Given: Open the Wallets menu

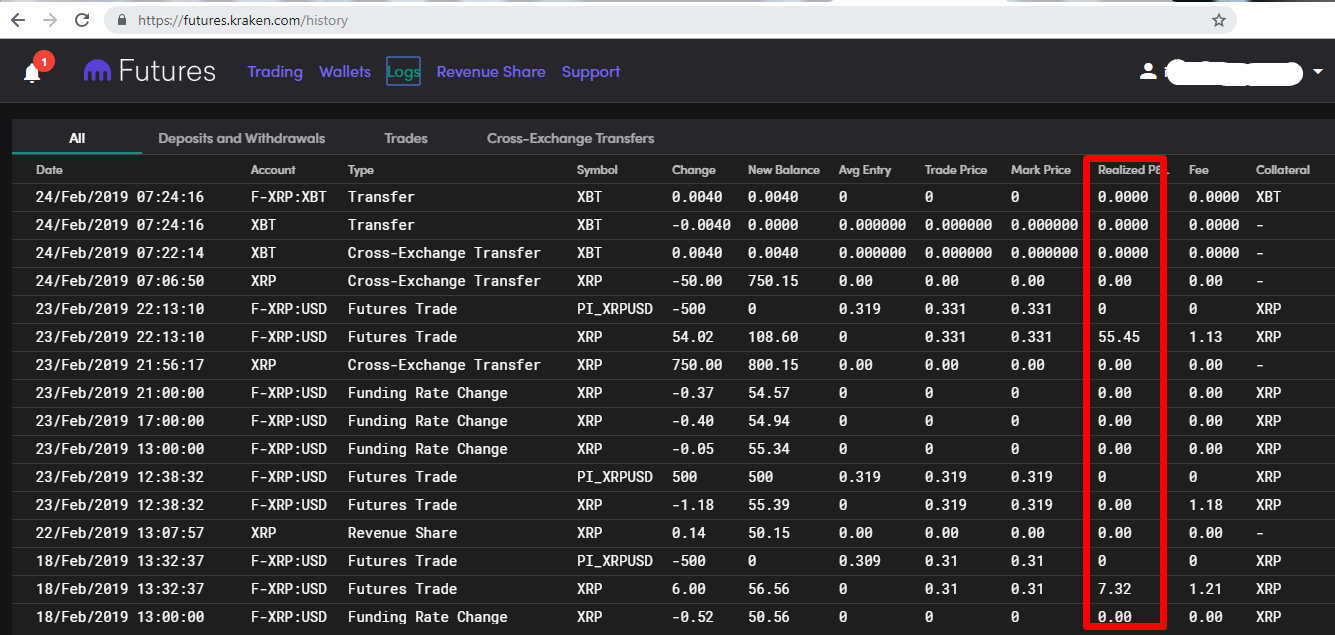Looking at the screenshot, I should tap(345, 72).
